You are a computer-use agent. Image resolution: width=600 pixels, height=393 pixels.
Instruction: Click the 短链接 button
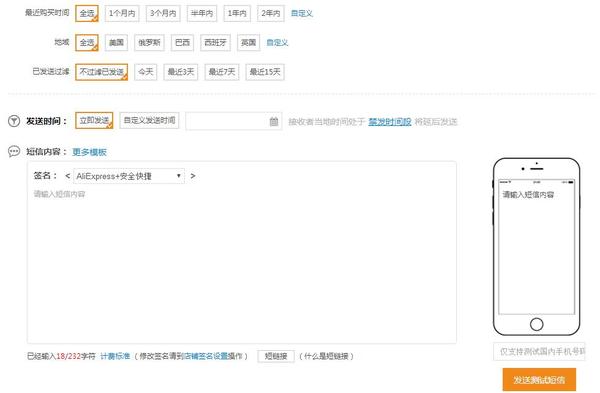pyautogui.click(x=276, y=356)
